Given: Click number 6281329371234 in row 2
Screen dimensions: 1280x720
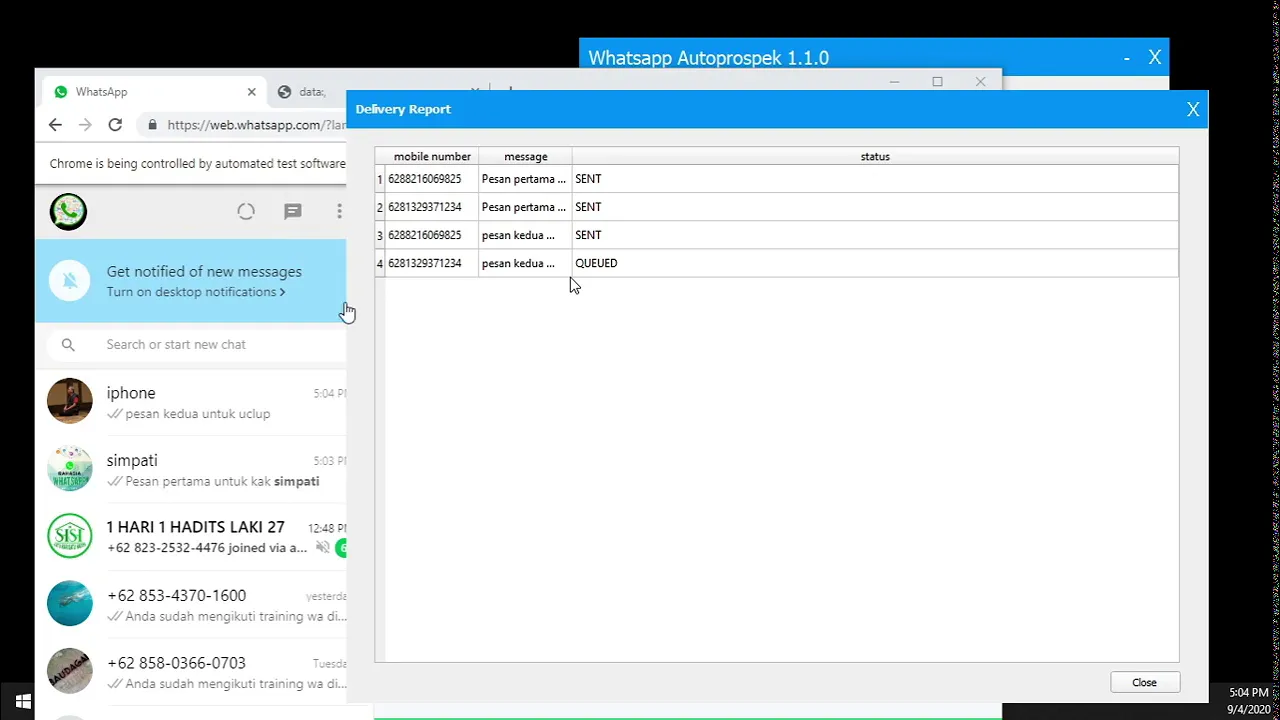Looking at the screenshot, I should 432,207.
